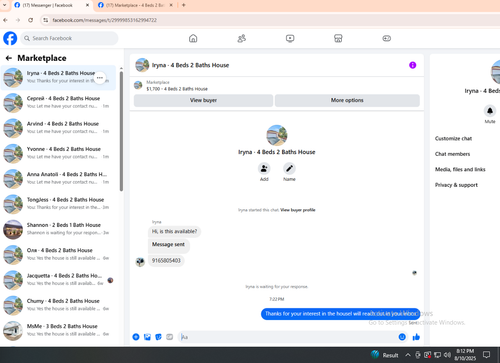Open new browser tab with plus
Image resolution: width=500 pixels, height=363 pixels.
click(x=183, y=5)
